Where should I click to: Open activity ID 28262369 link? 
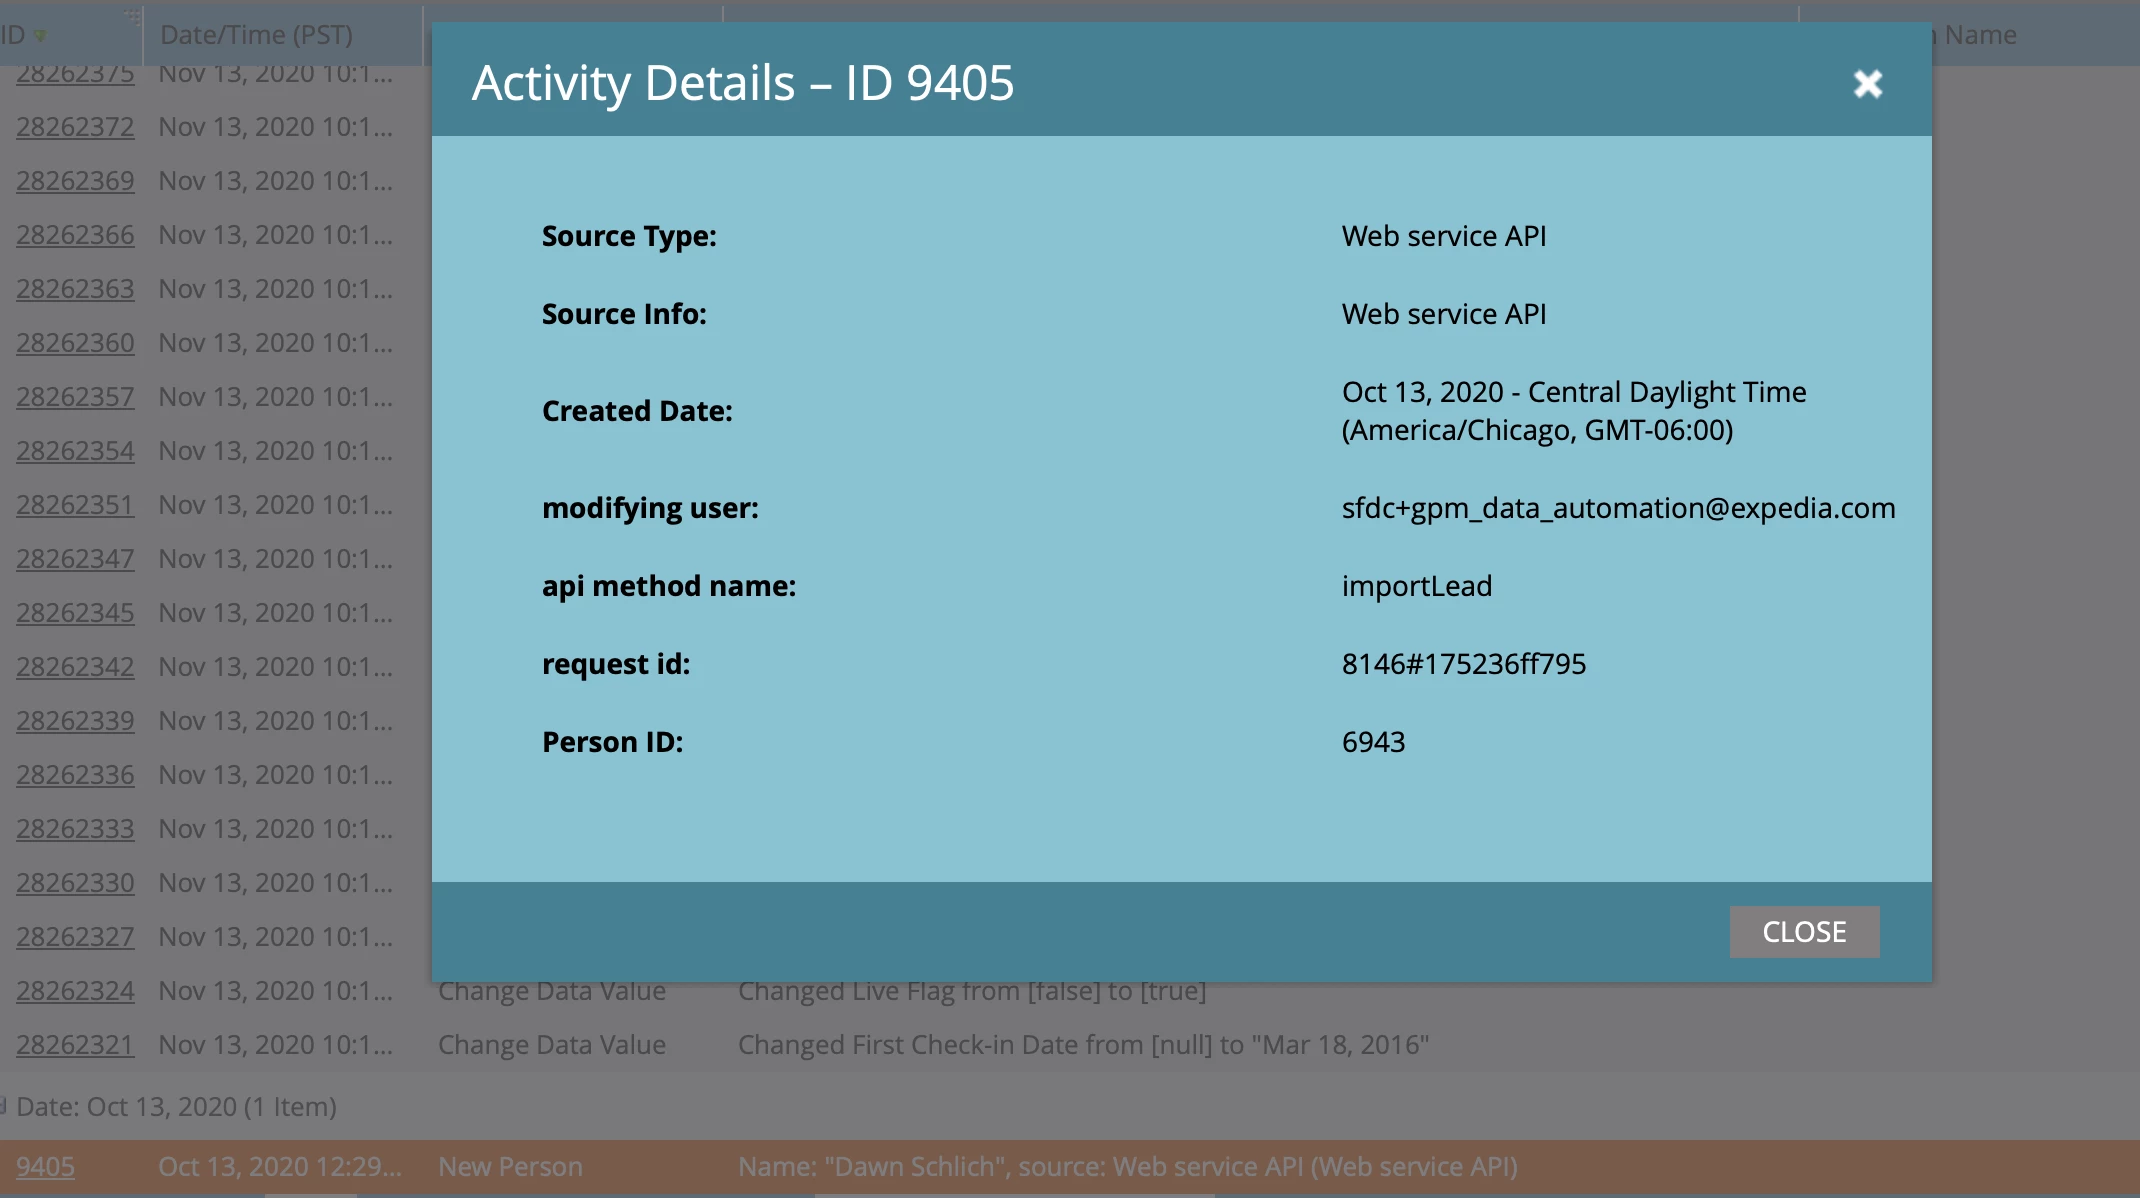(75, 181)
